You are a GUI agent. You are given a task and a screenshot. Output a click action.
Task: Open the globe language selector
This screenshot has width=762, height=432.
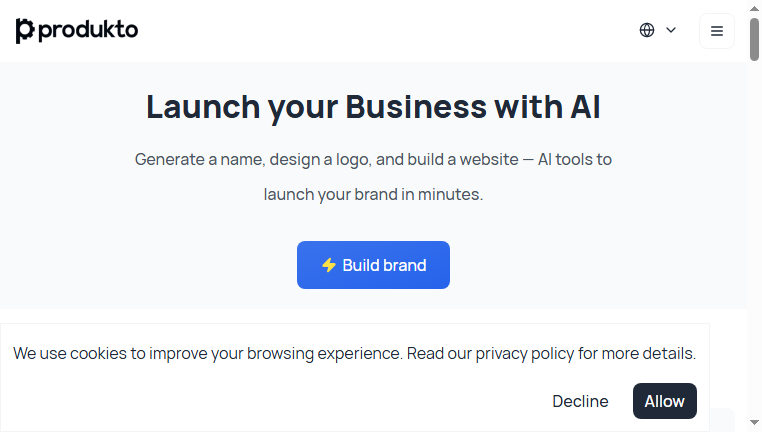(x=647, y=30)
